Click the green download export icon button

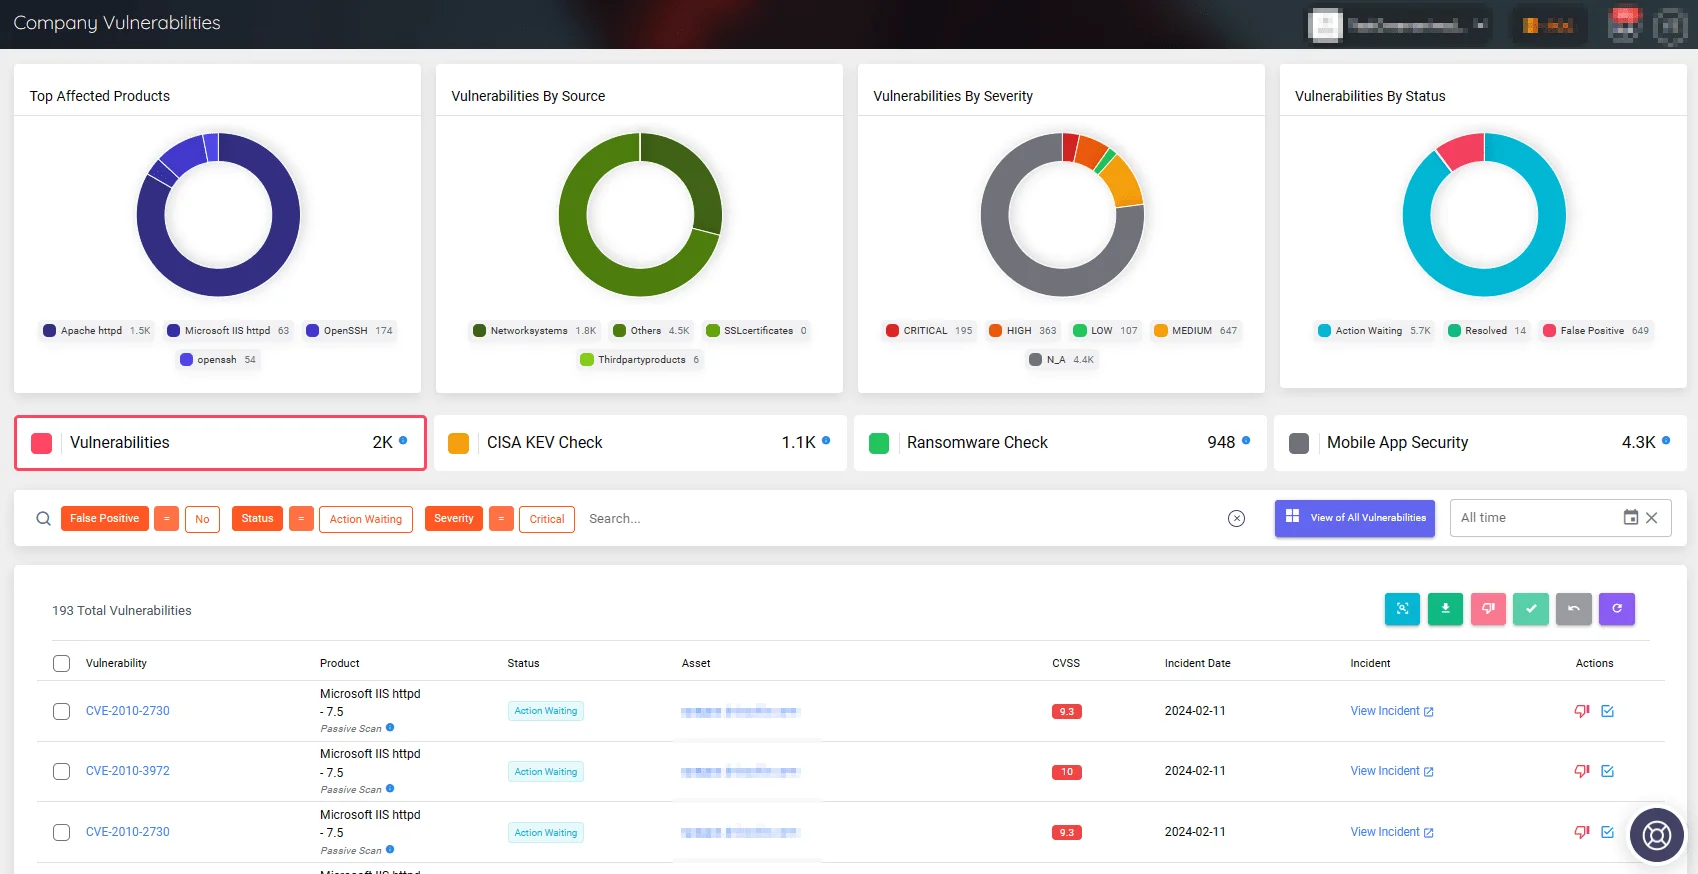point(1445,609)
